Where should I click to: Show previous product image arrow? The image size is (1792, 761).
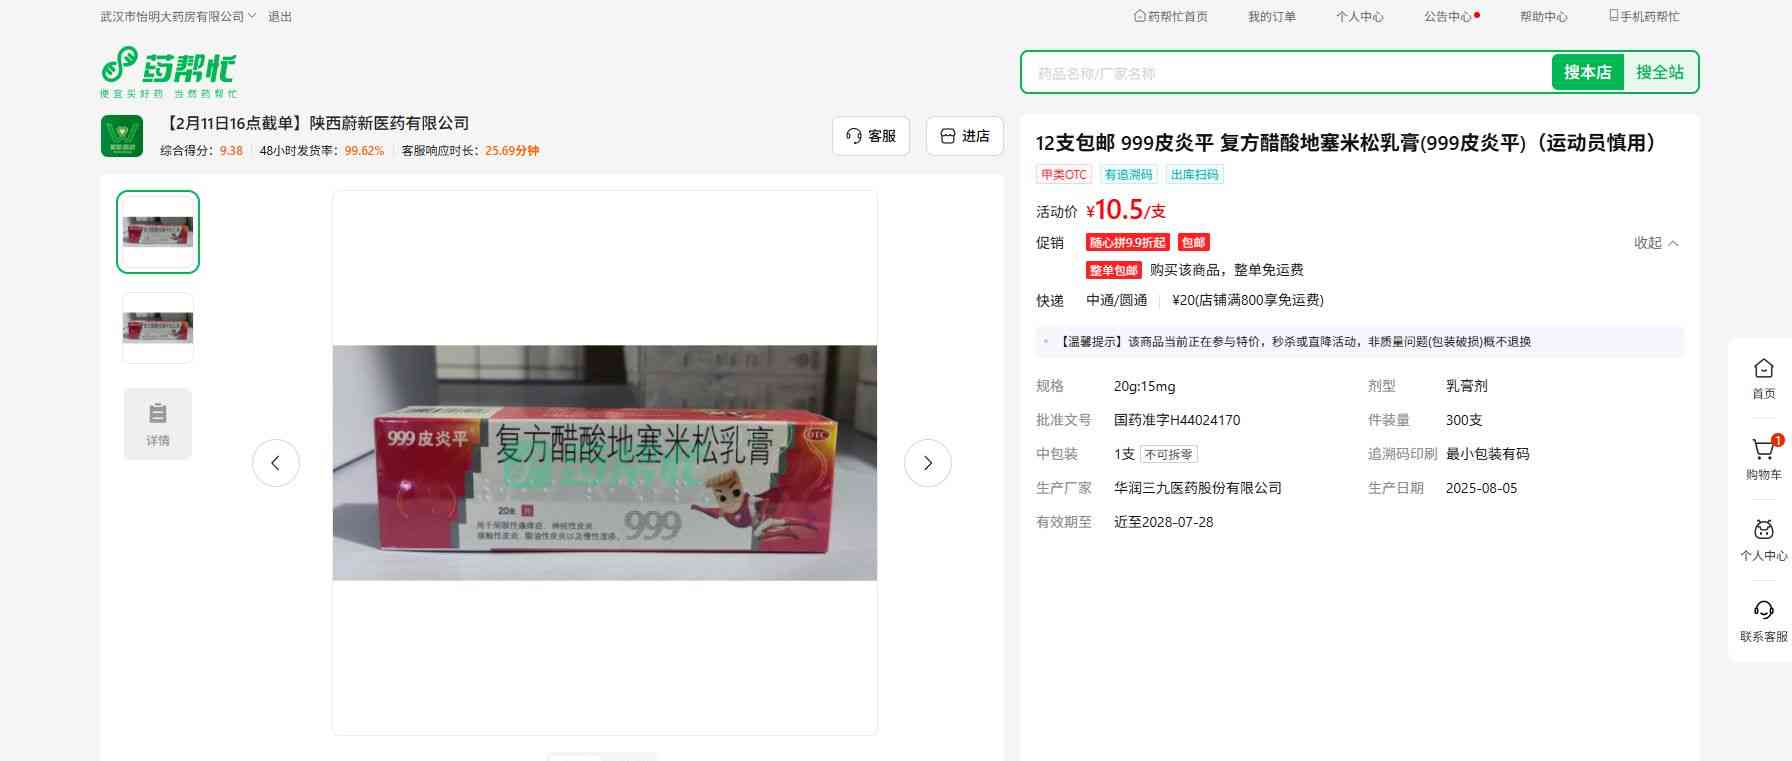[276, 463]
